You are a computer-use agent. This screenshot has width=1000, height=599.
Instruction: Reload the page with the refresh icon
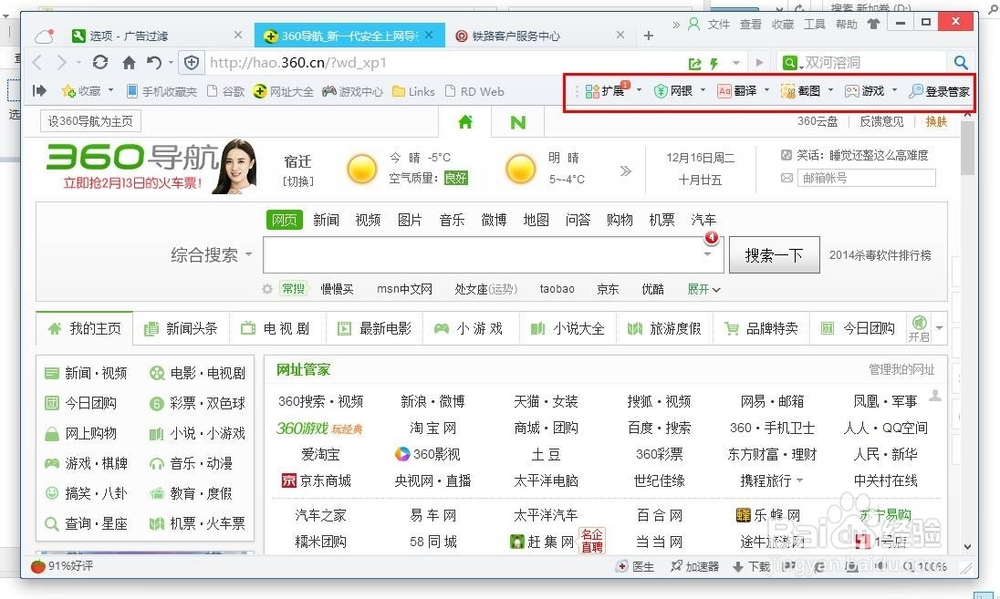100,62
